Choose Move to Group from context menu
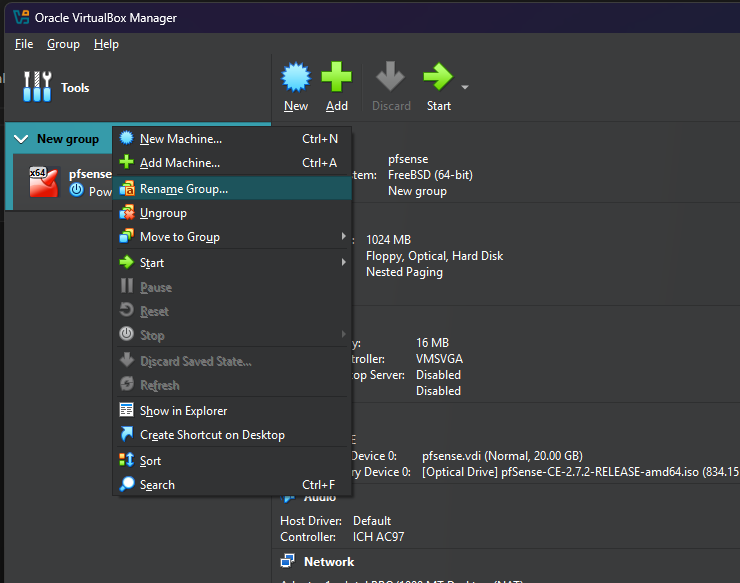This screenshot has width=740, height=583. [232, 237]
